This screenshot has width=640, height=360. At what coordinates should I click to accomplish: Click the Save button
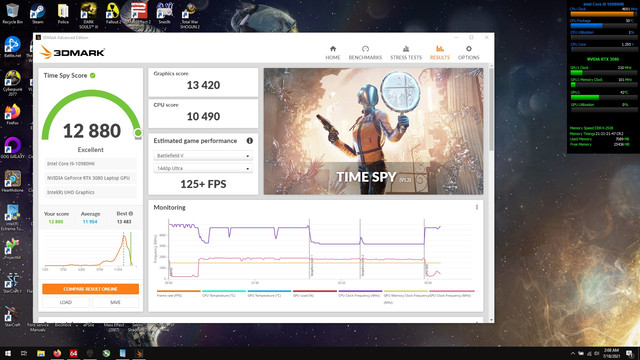pyautogui.click(x=115, y=302)
